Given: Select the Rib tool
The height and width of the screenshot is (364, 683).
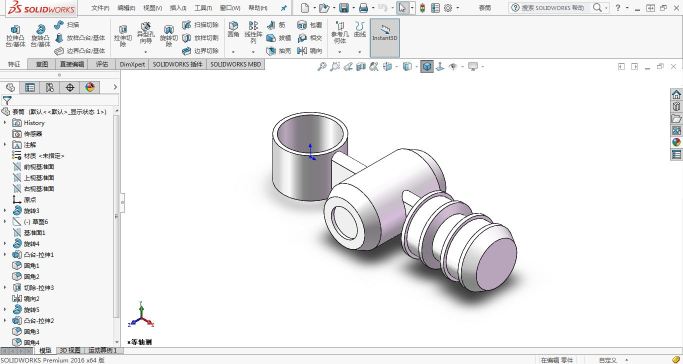Looking at the screenshot, I should tap(276, 25).
